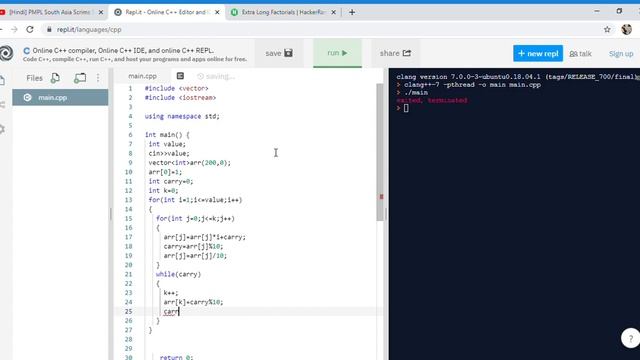Click the line "using namespace std;"

pyautogui.click(x=182, y=116)
